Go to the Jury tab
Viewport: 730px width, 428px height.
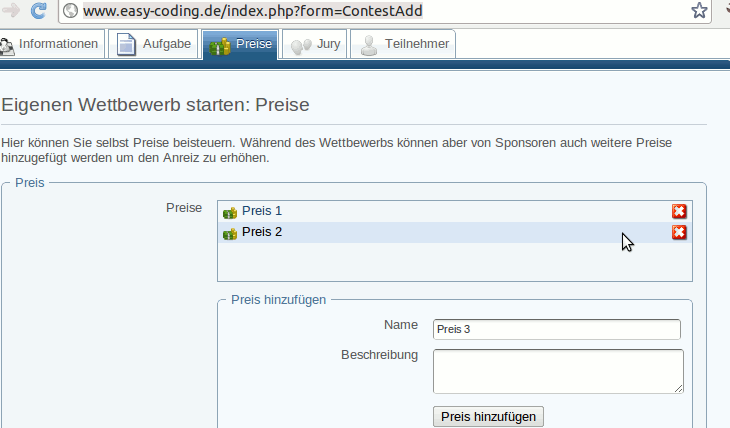[x=316, y=44]
